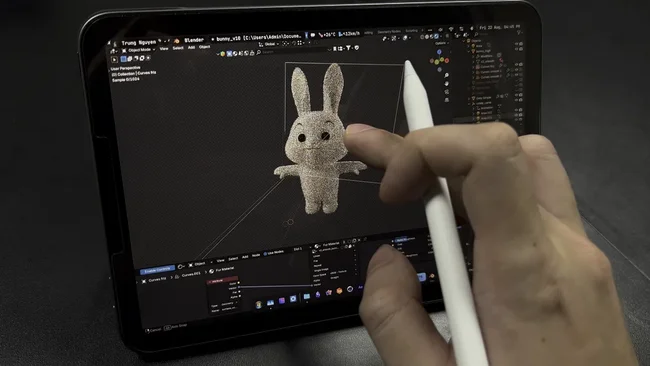Click the filter funnel icon in the viewport top bar
This screenshot has width=650, height=366.
pos(348,48)
